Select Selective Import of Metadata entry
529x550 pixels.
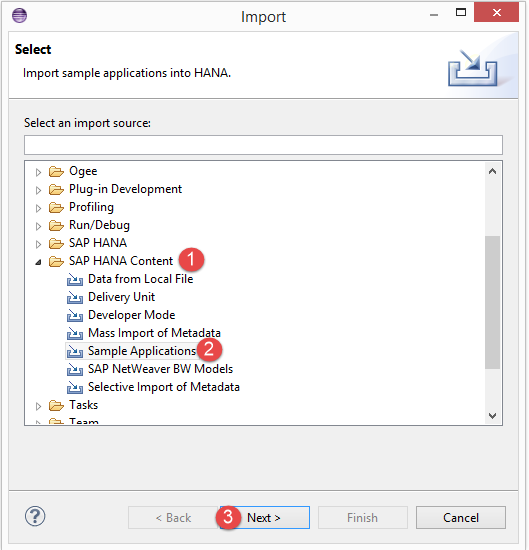coord(164,387)
